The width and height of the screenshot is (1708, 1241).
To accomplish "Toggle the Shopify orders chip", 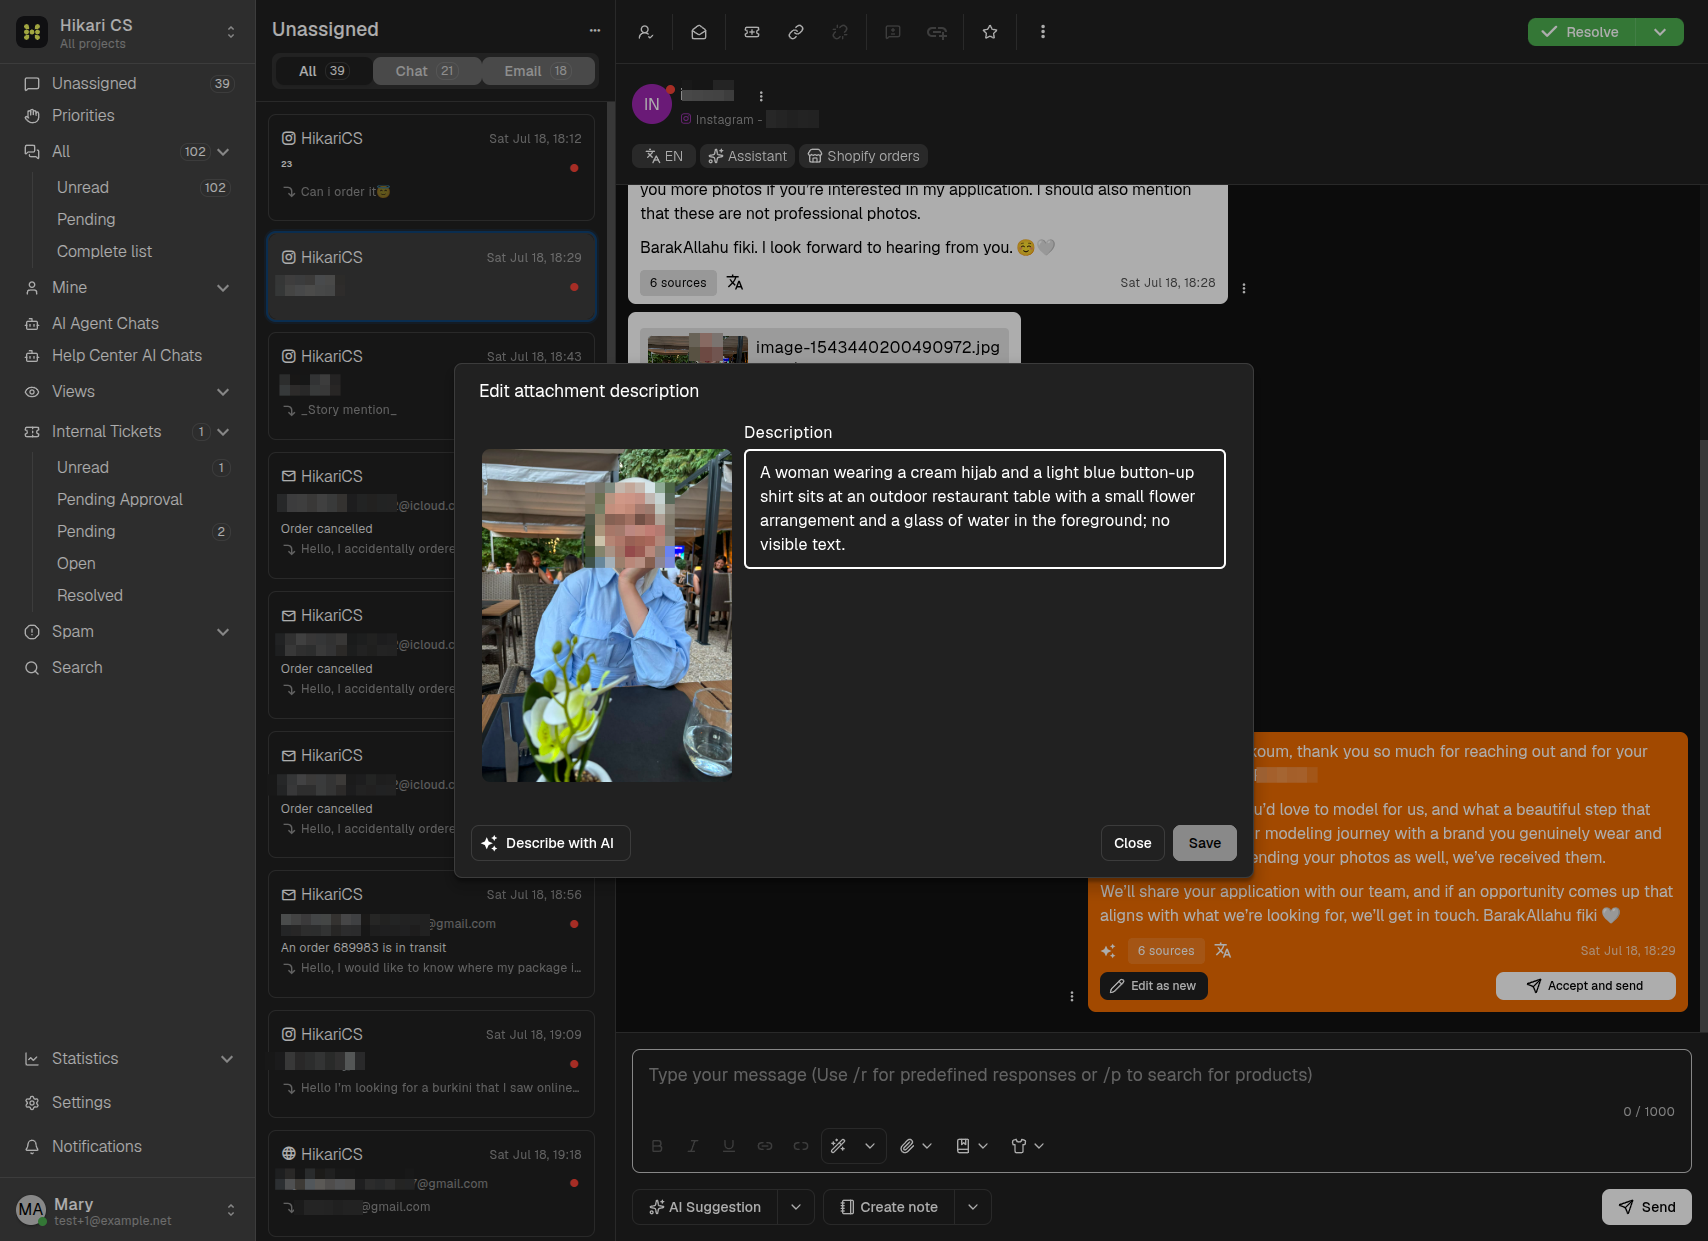I will pyautogui.click(x=863, y=156).
